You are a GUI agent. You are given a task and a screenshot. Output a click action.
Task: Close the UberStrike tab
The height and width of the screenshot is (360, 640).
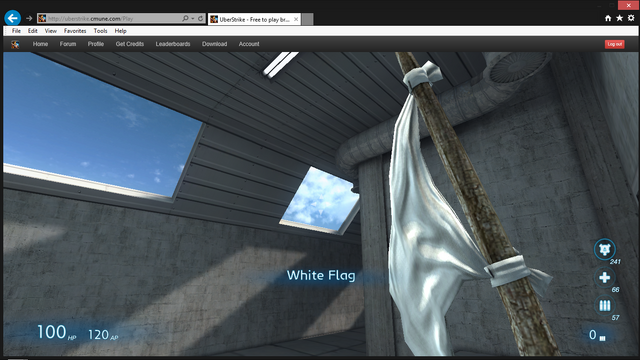(296, 19)
